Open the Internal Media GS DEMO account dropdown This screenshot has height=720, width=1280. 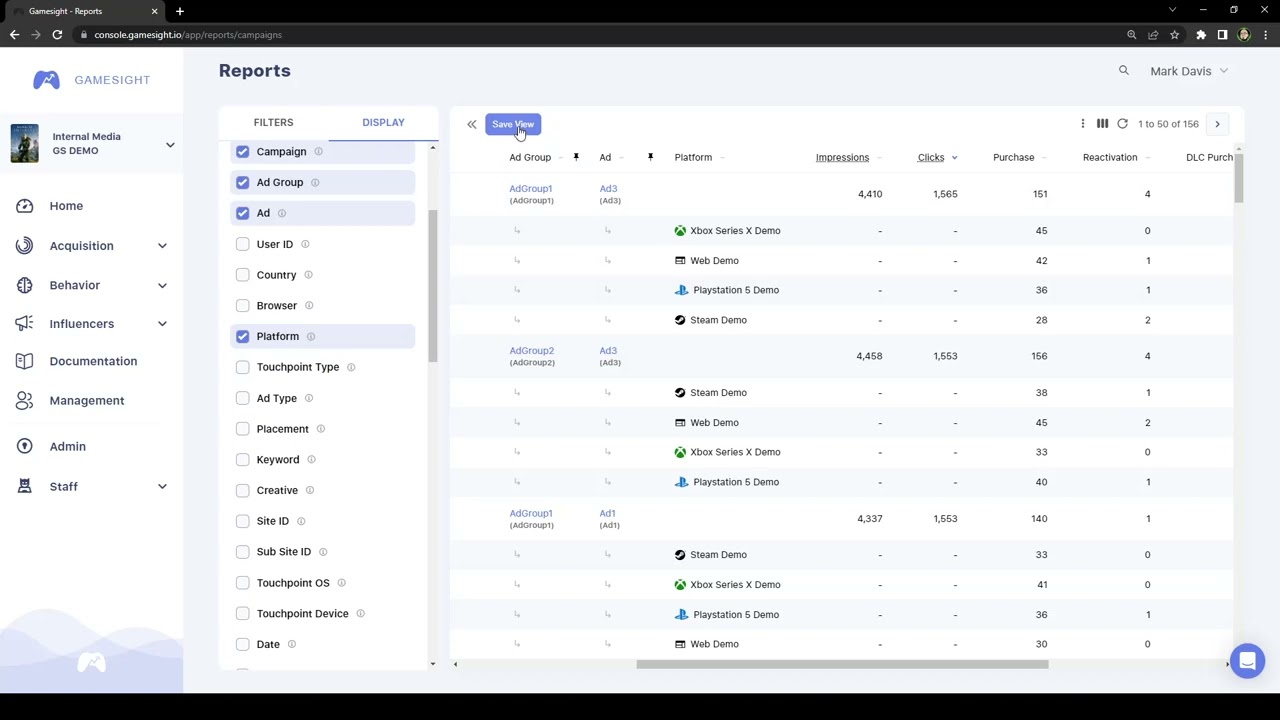point(92,144)
